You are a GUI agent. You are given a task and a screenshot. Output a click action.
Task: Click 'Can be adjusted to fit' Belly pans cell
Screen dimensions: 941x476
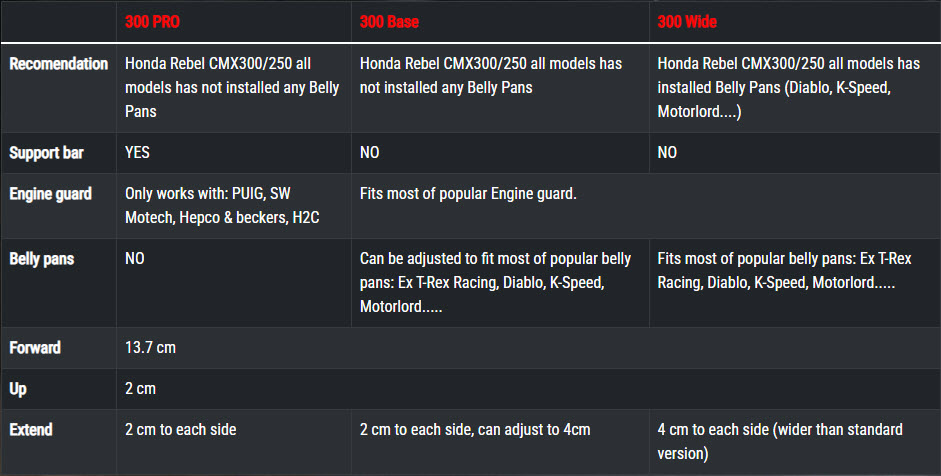coord(495,282)
